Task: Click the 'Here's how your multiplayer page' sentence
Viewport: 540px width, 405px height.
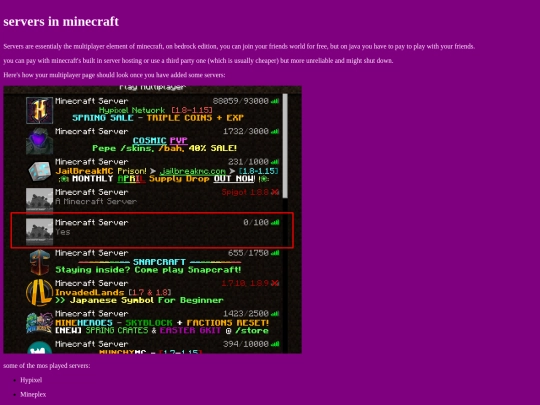Action: [x=114, y=75]
